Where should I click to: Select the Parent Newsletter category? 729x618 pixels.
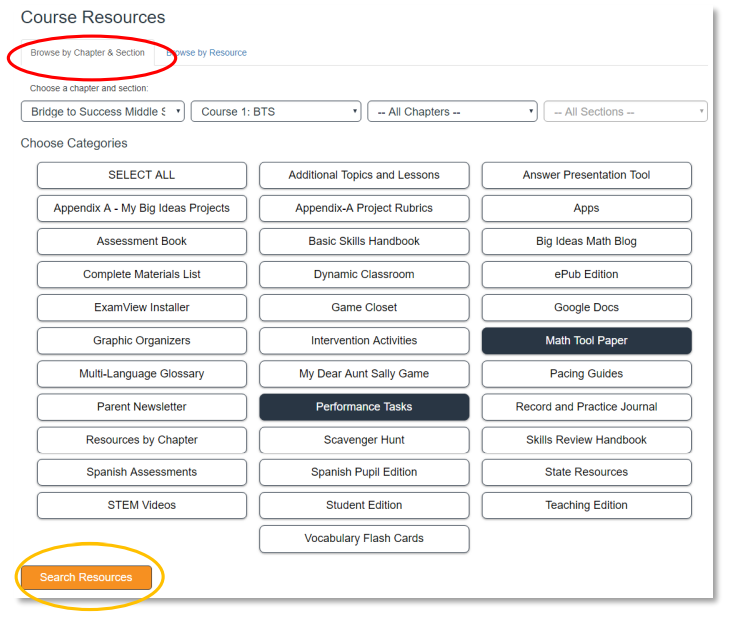tap(142, 407)
